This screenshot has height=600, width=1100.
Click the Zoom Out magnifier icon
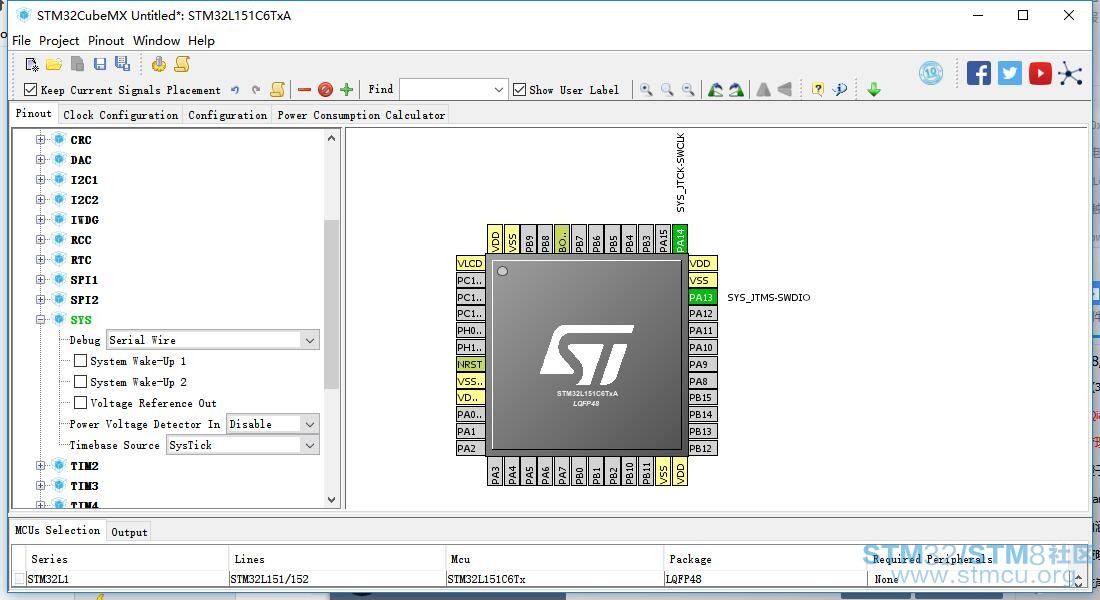[x=688, y=90]
